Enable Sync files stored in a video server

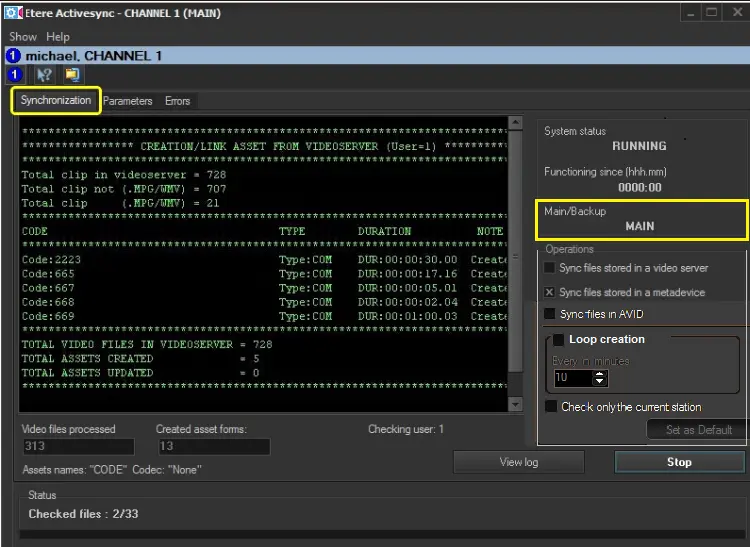[550, 268]
